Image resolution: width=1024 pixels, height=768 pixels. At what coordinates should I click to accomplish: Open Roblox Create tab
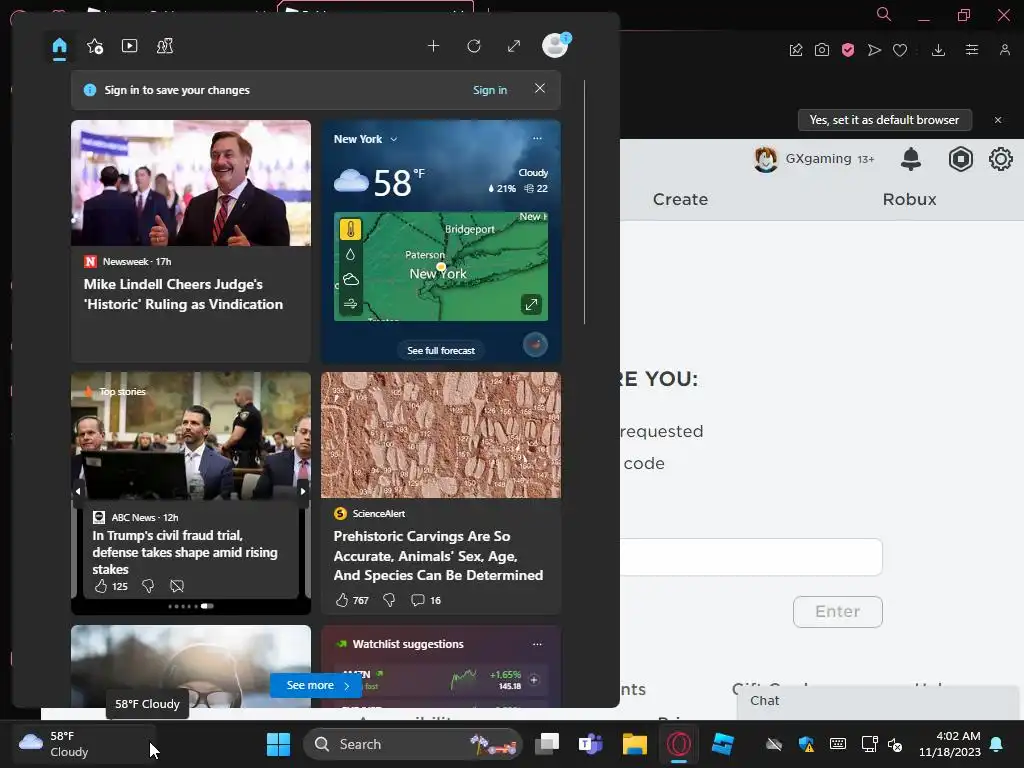point(680,199)
